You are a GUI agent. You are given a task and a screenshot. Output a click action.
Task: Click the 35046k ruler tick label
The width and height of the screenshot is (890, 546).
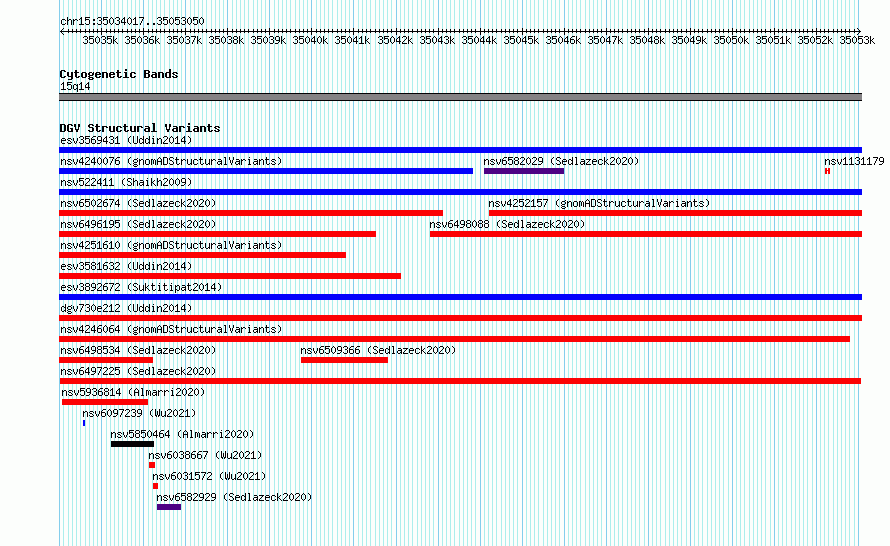(x=563, y=40)
